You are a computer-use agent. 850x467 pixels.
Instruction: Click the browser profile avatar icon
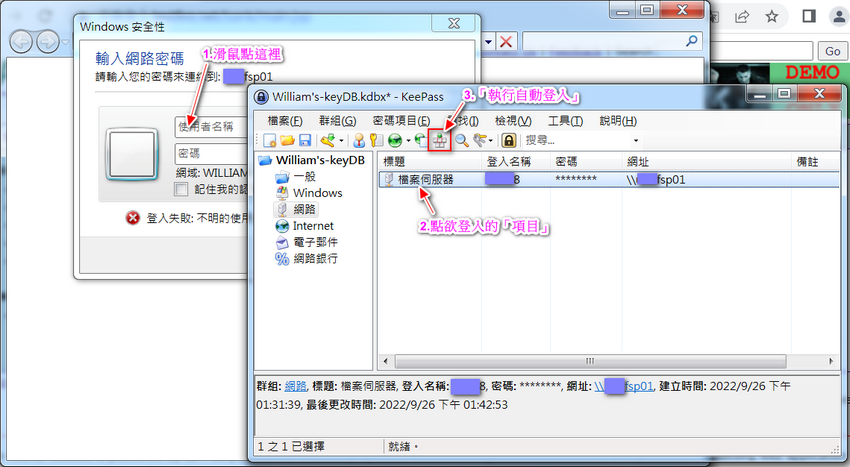tap(840, 16)
